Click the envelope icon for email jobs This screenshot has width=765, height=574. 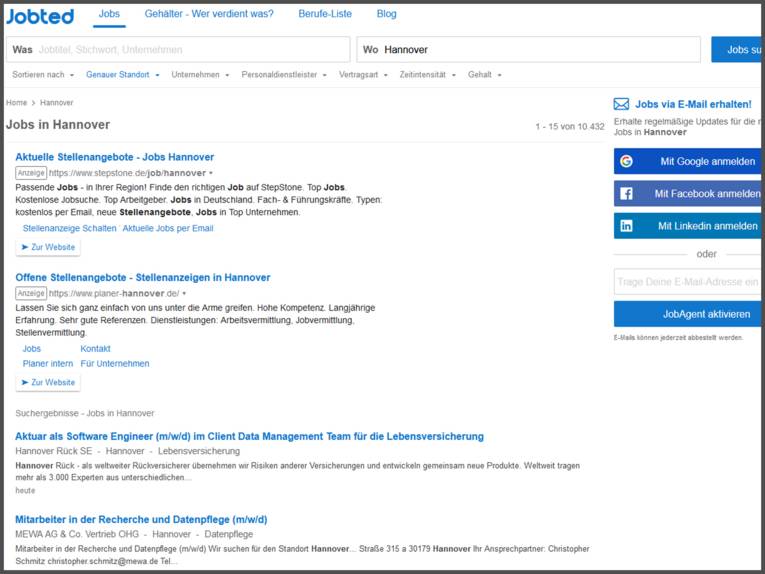pos(621,104)
